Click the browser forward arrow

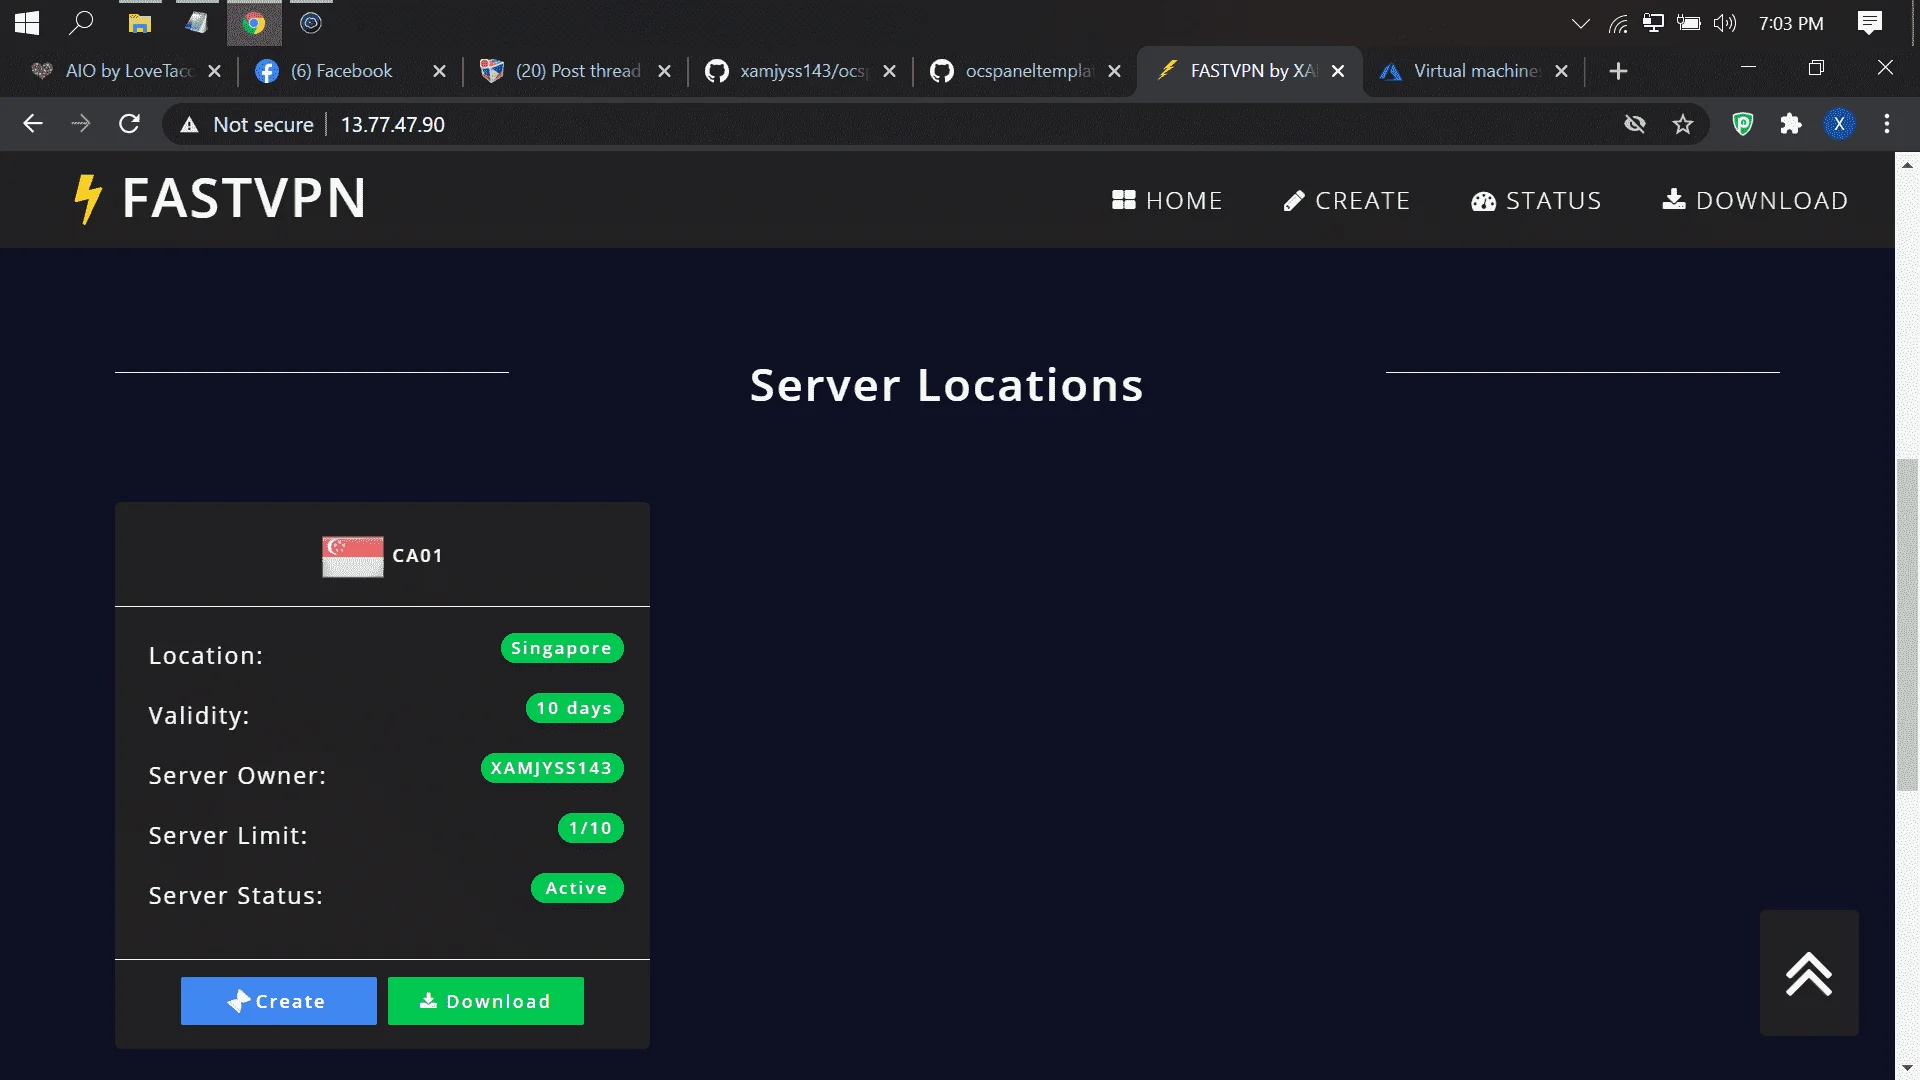point(81,124)
